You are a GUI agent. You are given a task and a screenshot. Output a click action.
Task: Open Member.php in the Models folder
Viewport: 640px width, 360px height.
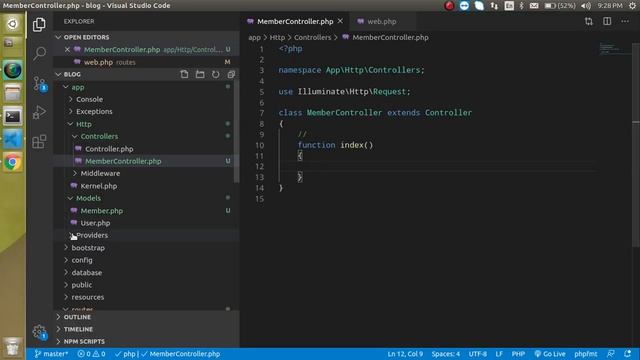(x=101, y=211)
